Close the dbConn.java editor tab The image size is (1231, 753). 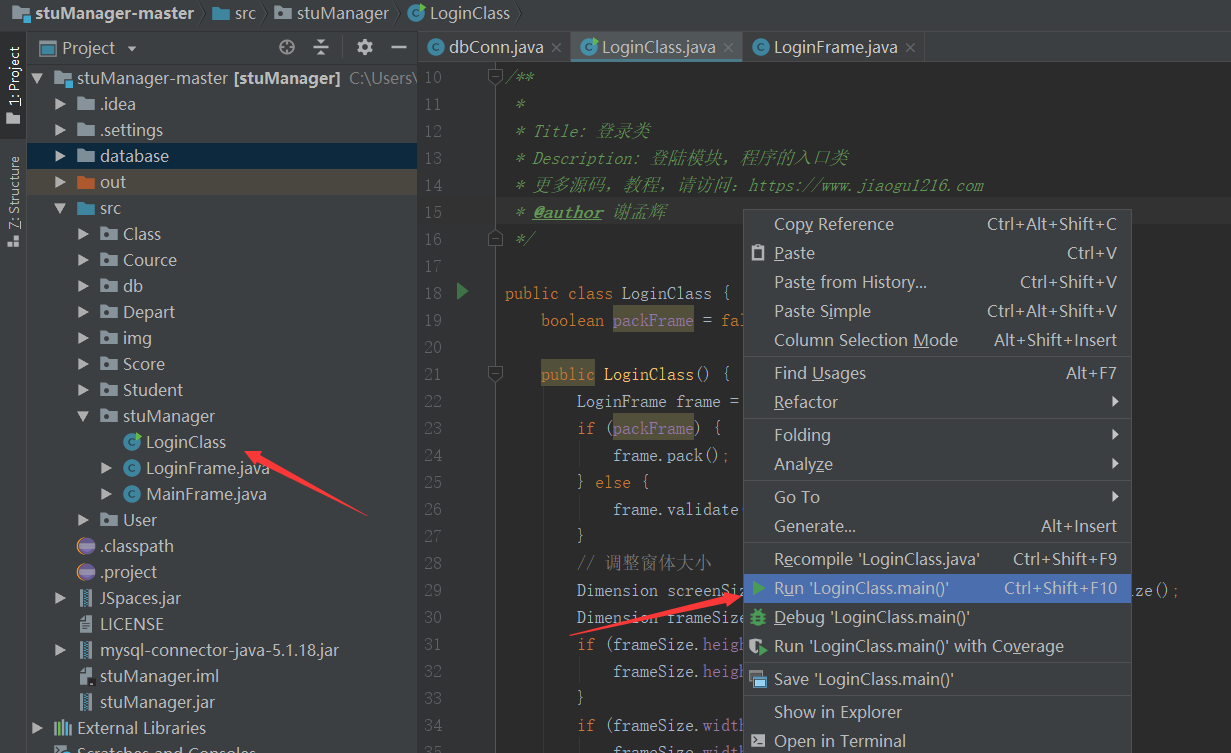558,47
